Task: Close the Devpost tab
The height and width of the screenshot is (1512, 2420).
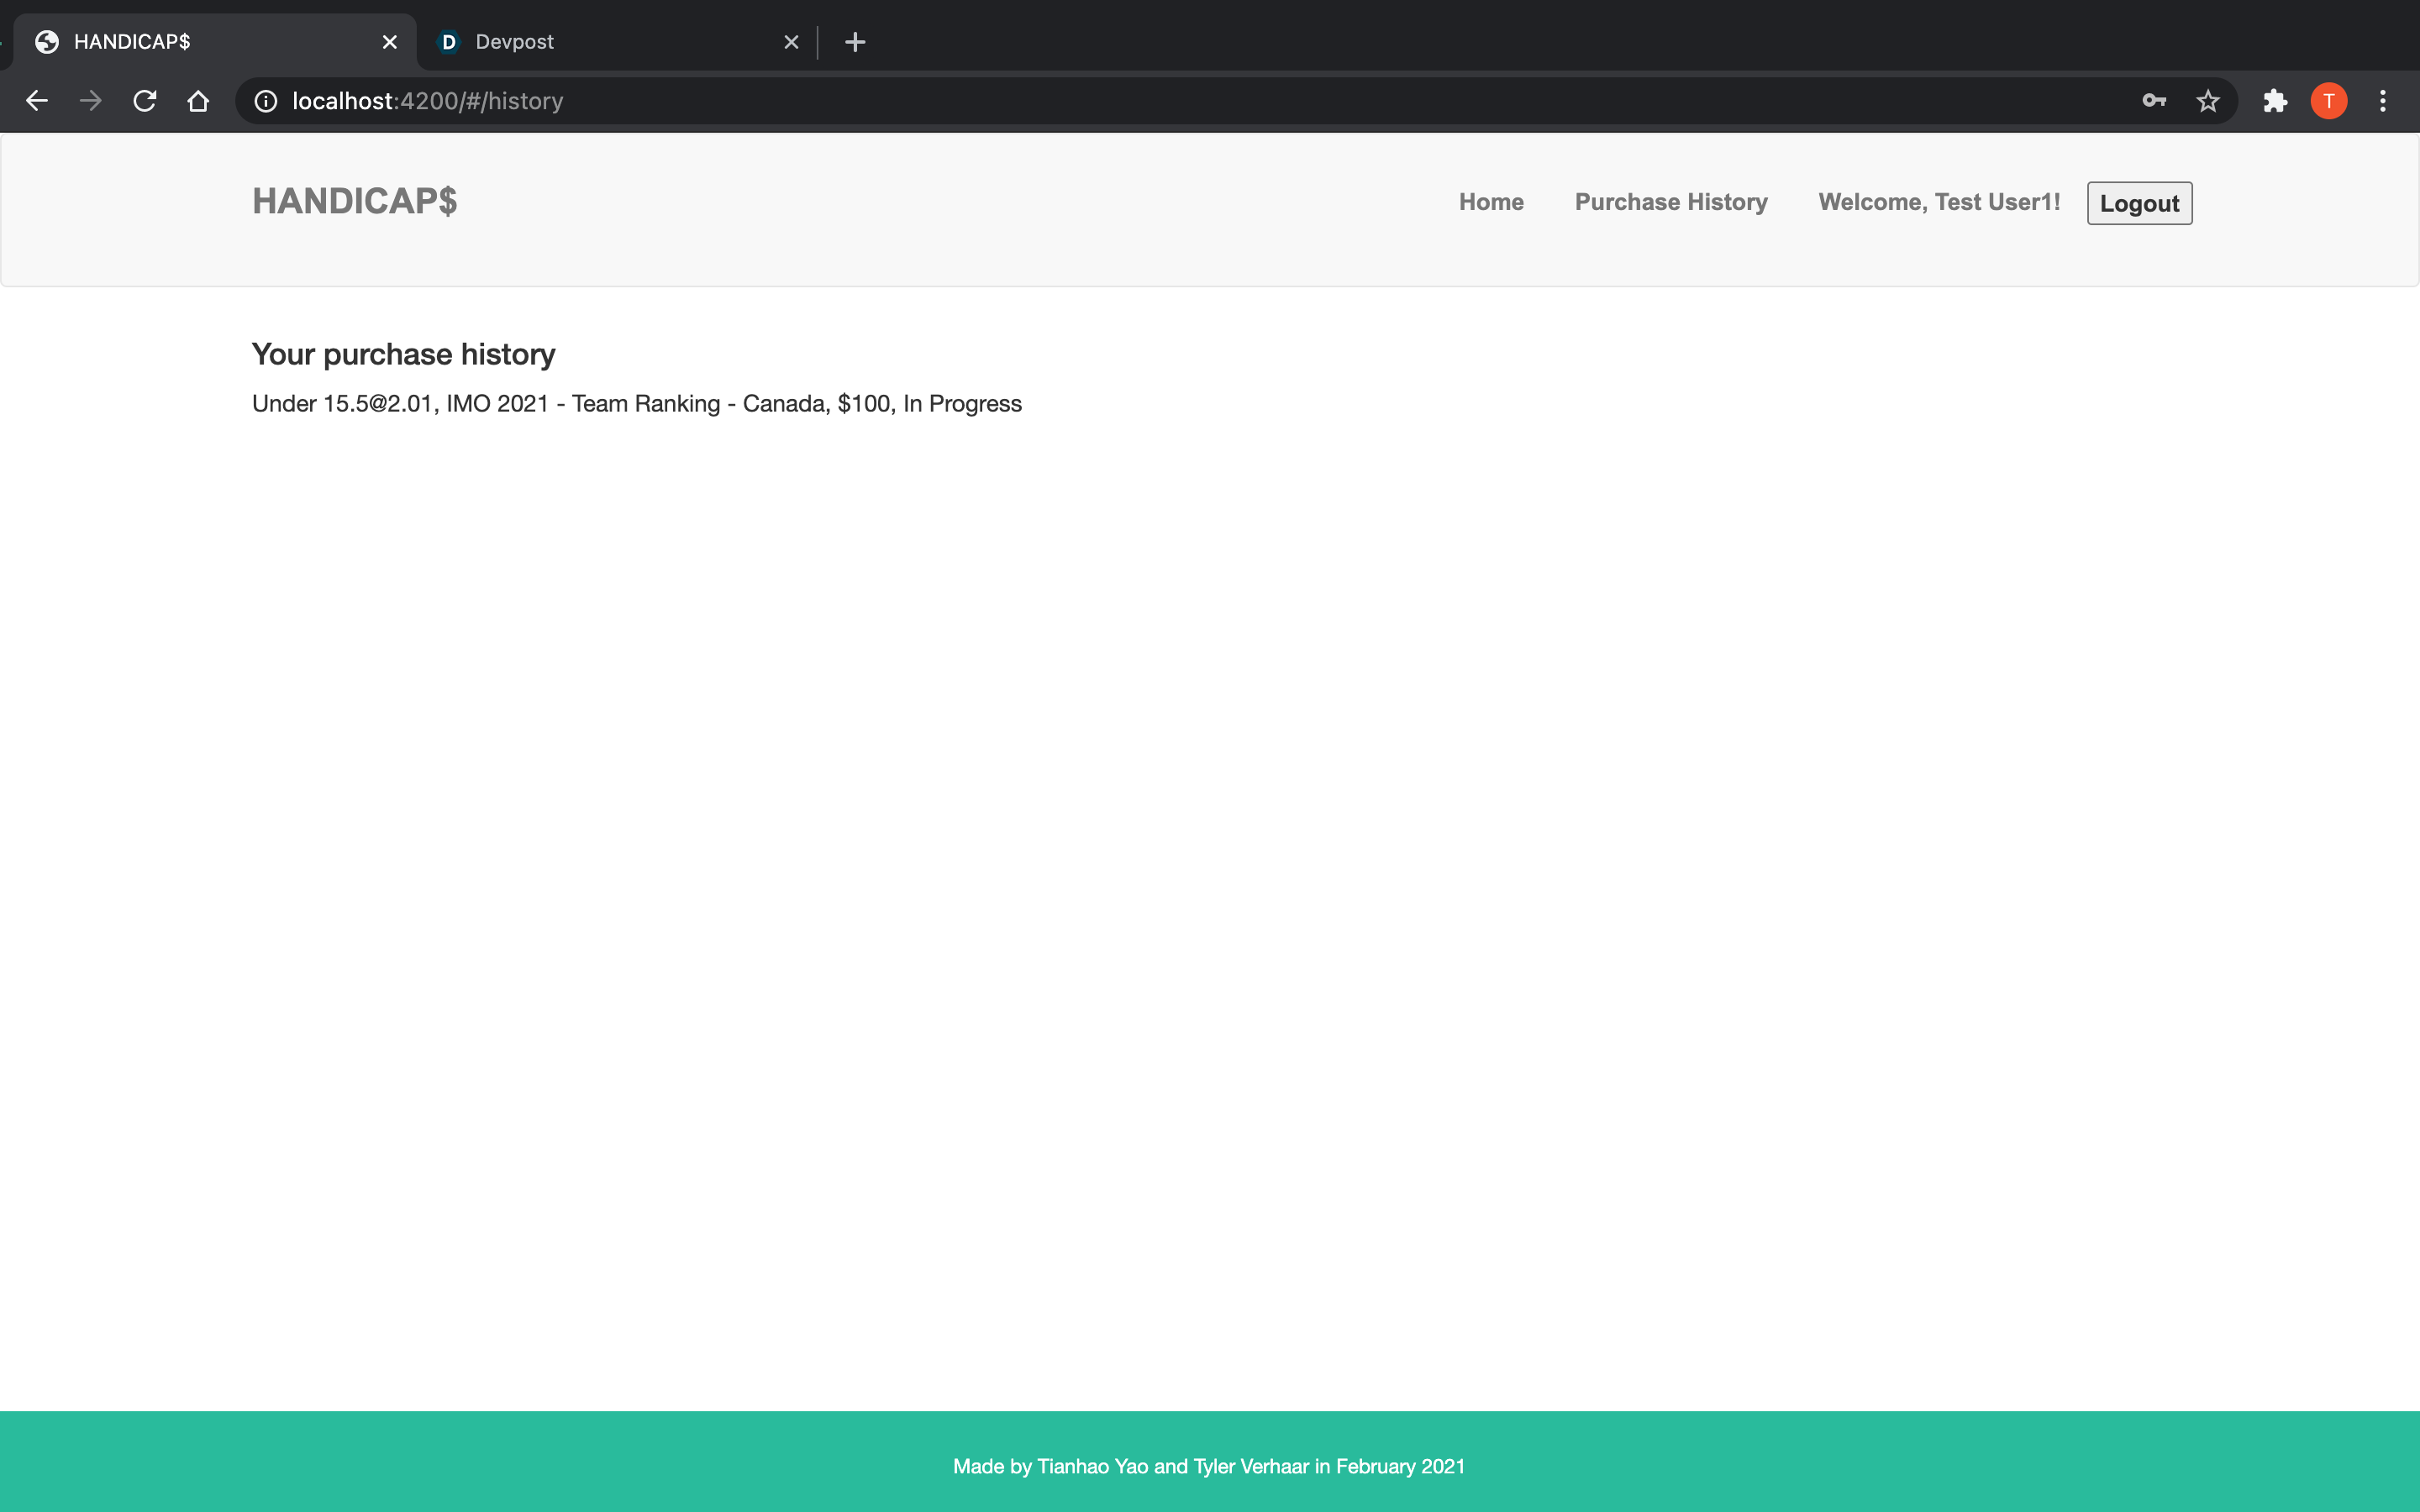Action: (791, 42)
